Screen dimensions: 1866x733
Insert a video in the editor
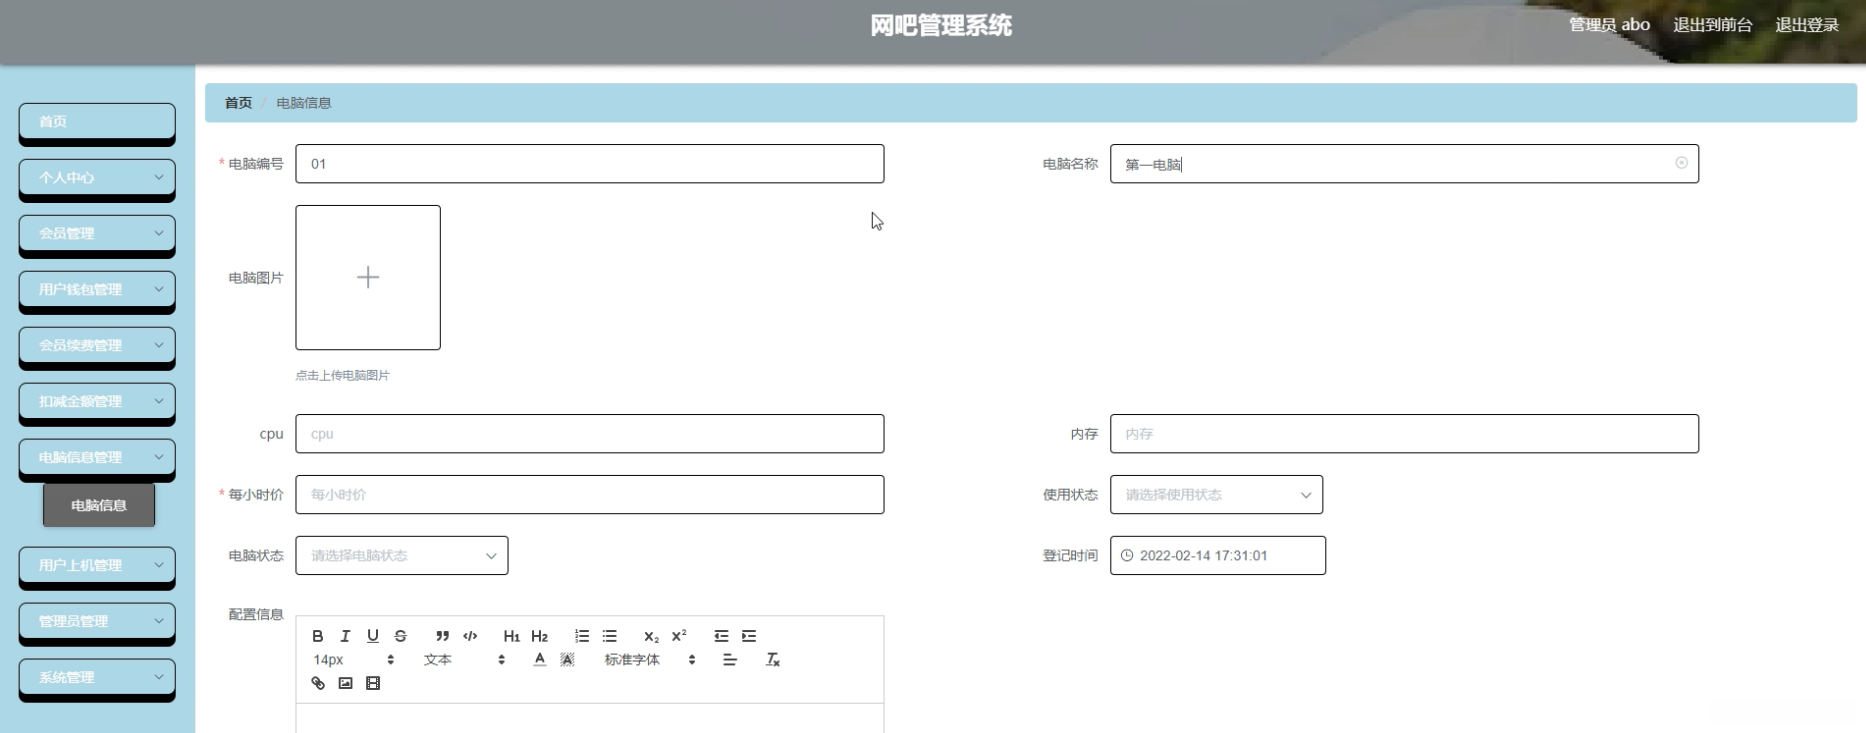[x=373, y=684]
